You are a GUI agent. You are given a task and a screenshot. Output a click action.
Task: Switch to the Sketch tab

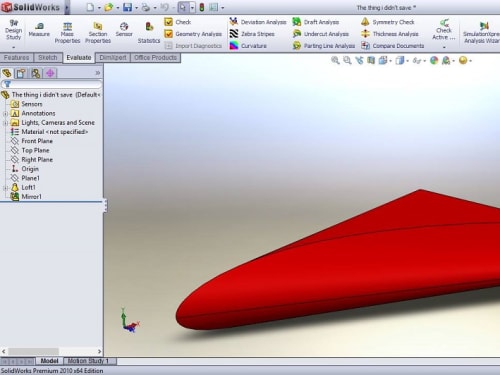click(48, 58)
